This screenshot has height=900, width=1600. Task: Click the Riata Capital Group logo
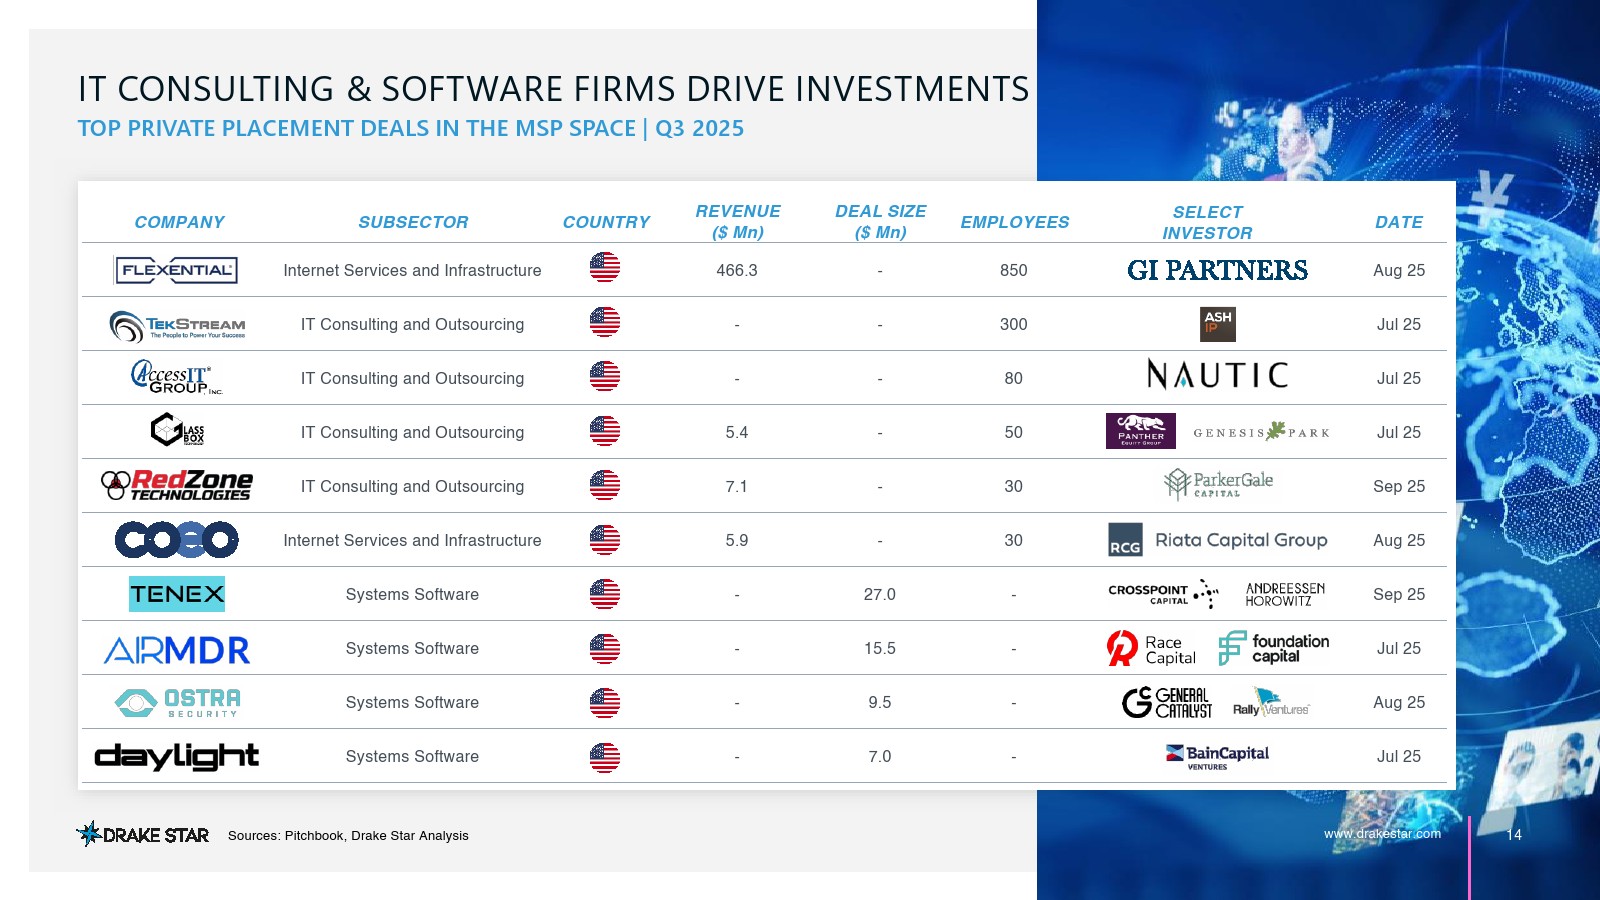pyautogui.click(x=1217, y=540)
